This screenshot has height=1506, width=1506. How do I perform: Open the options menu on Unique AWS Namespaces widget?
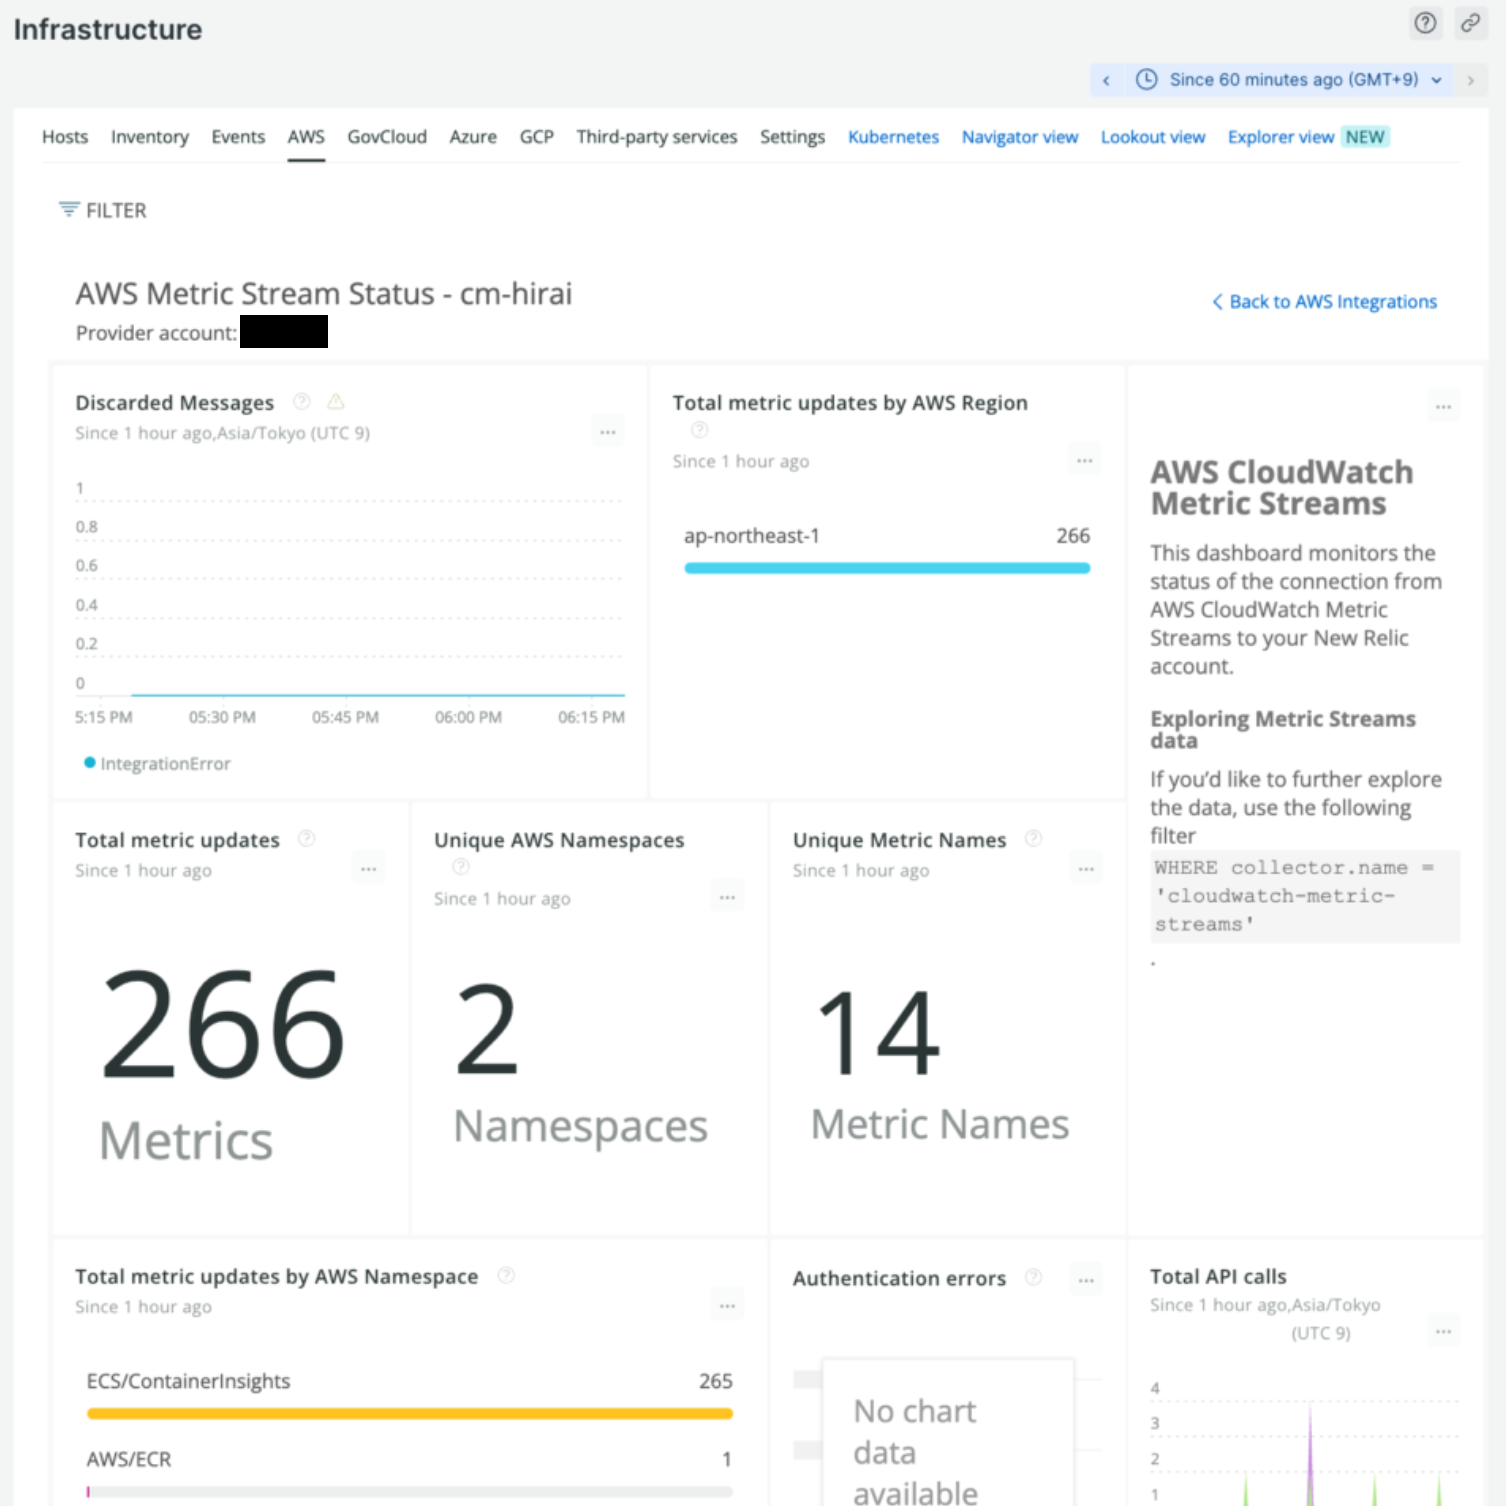[727, 896]
